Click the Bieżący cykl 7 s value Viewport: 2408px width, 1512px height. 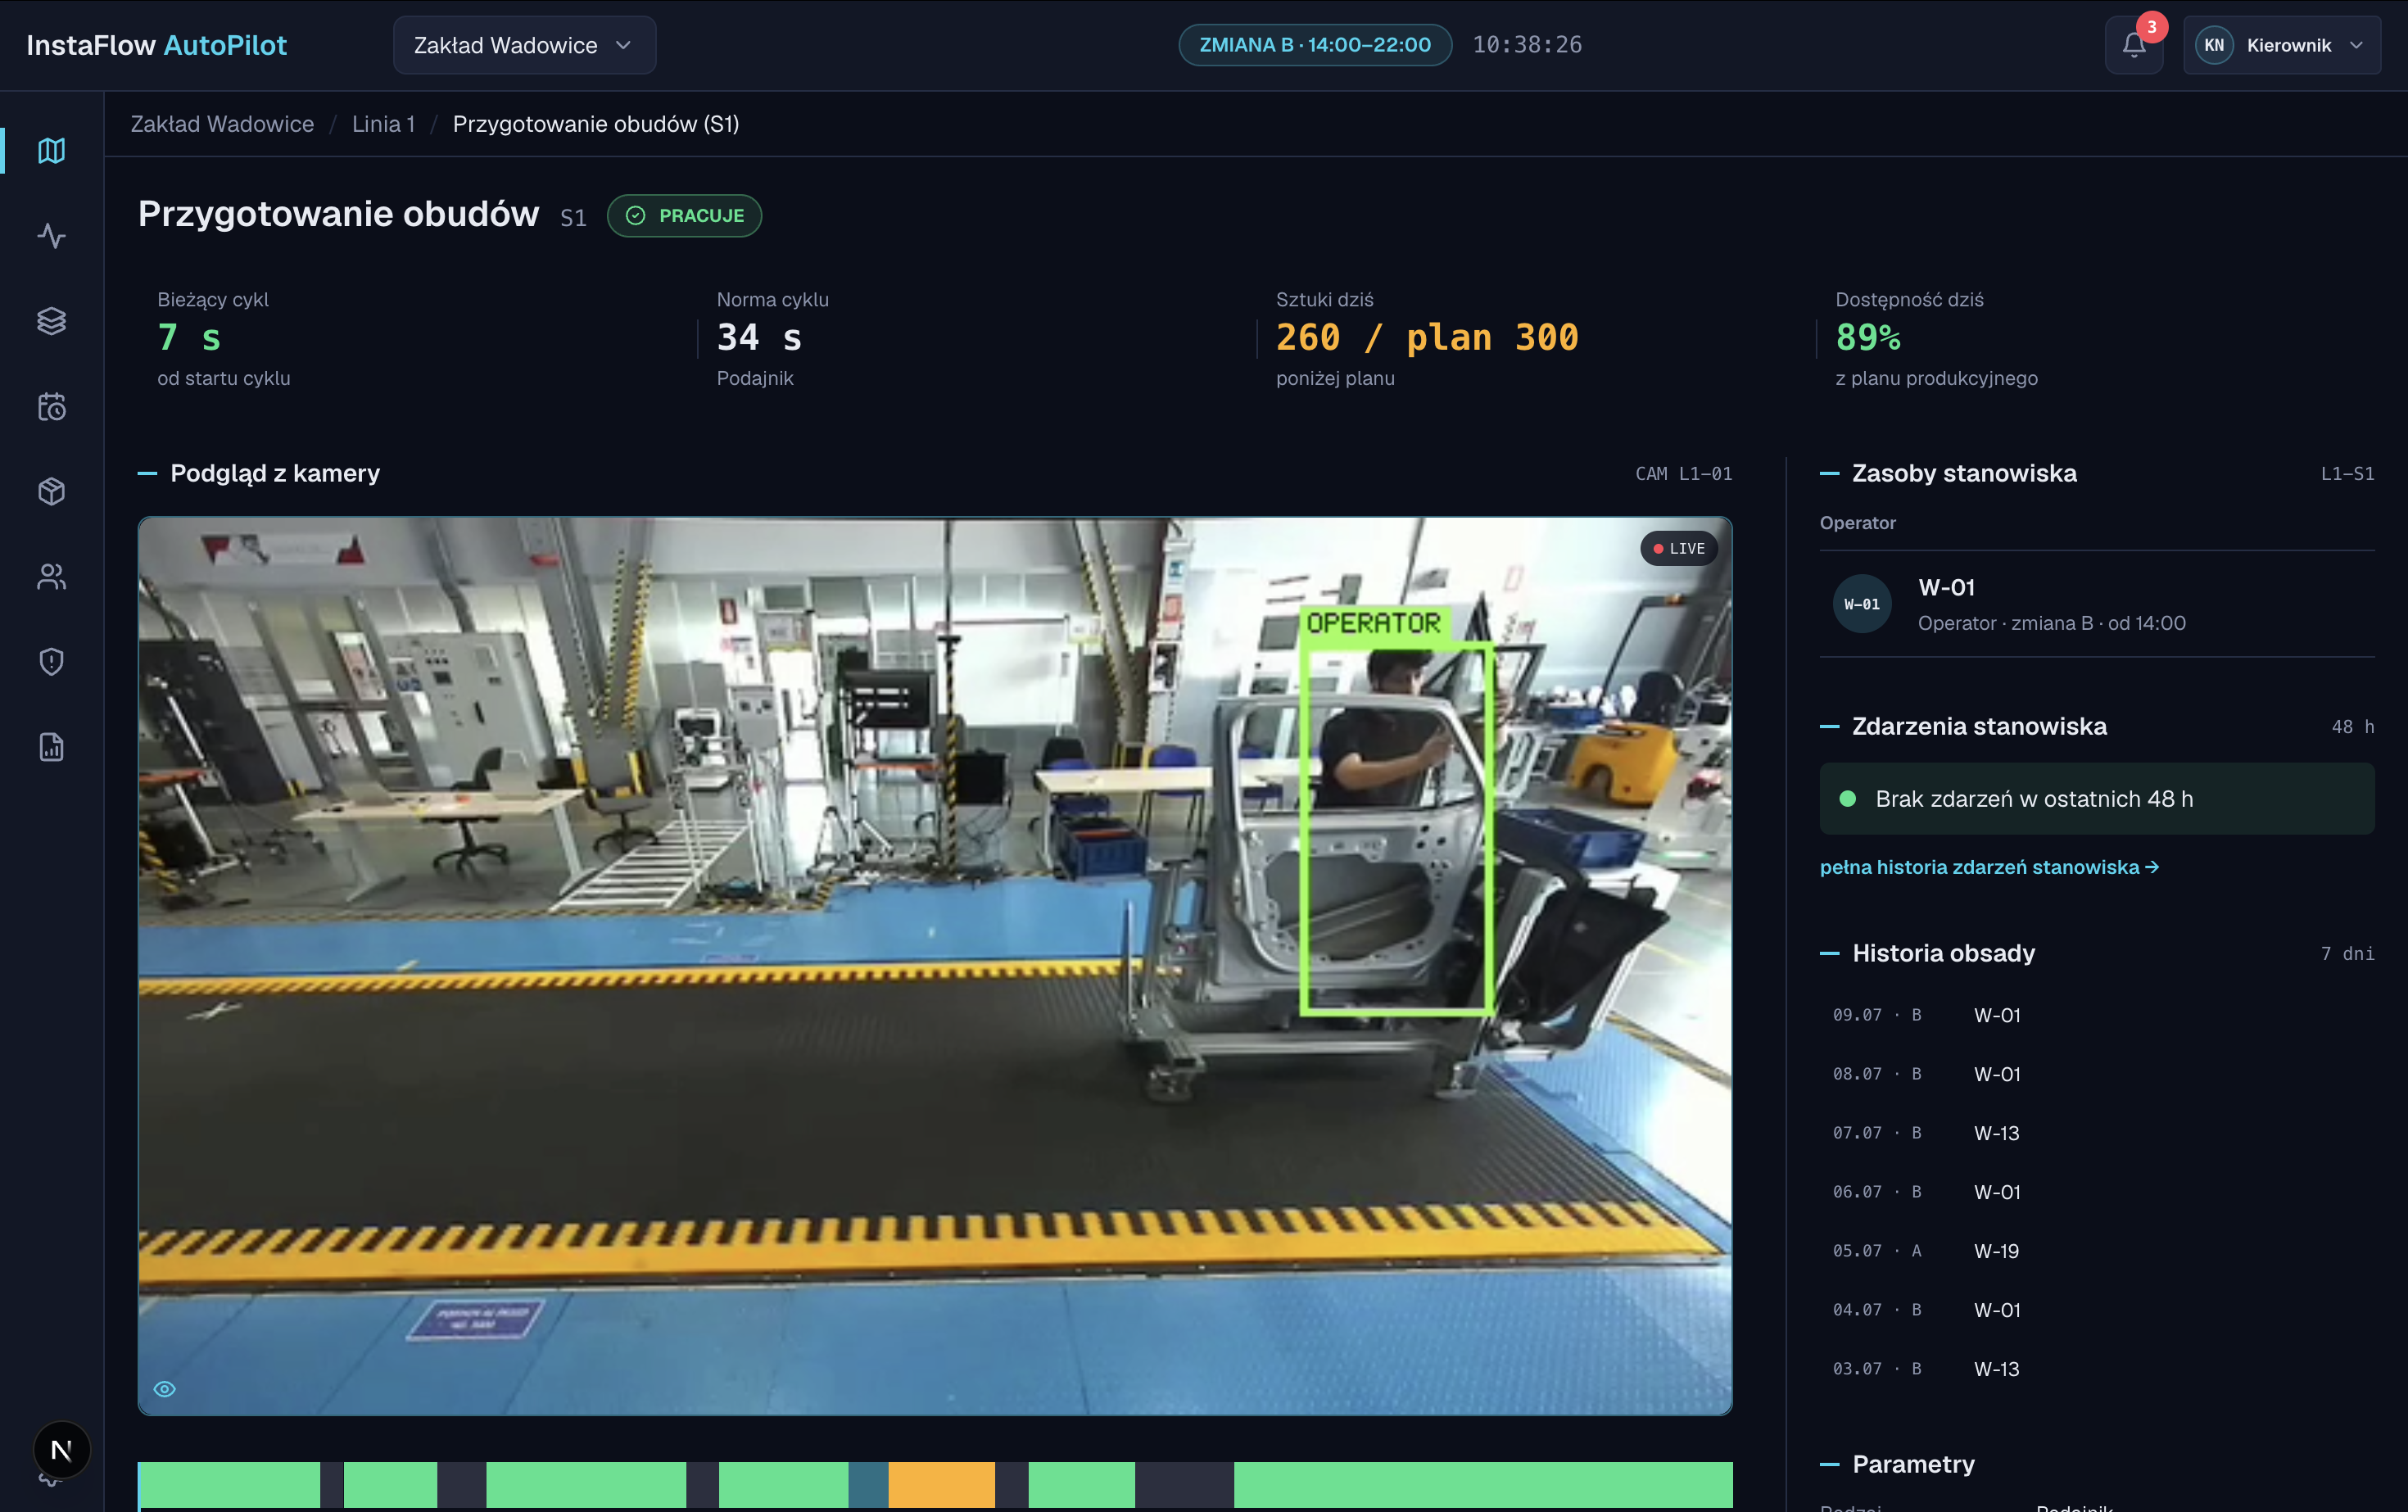point(189,338)
